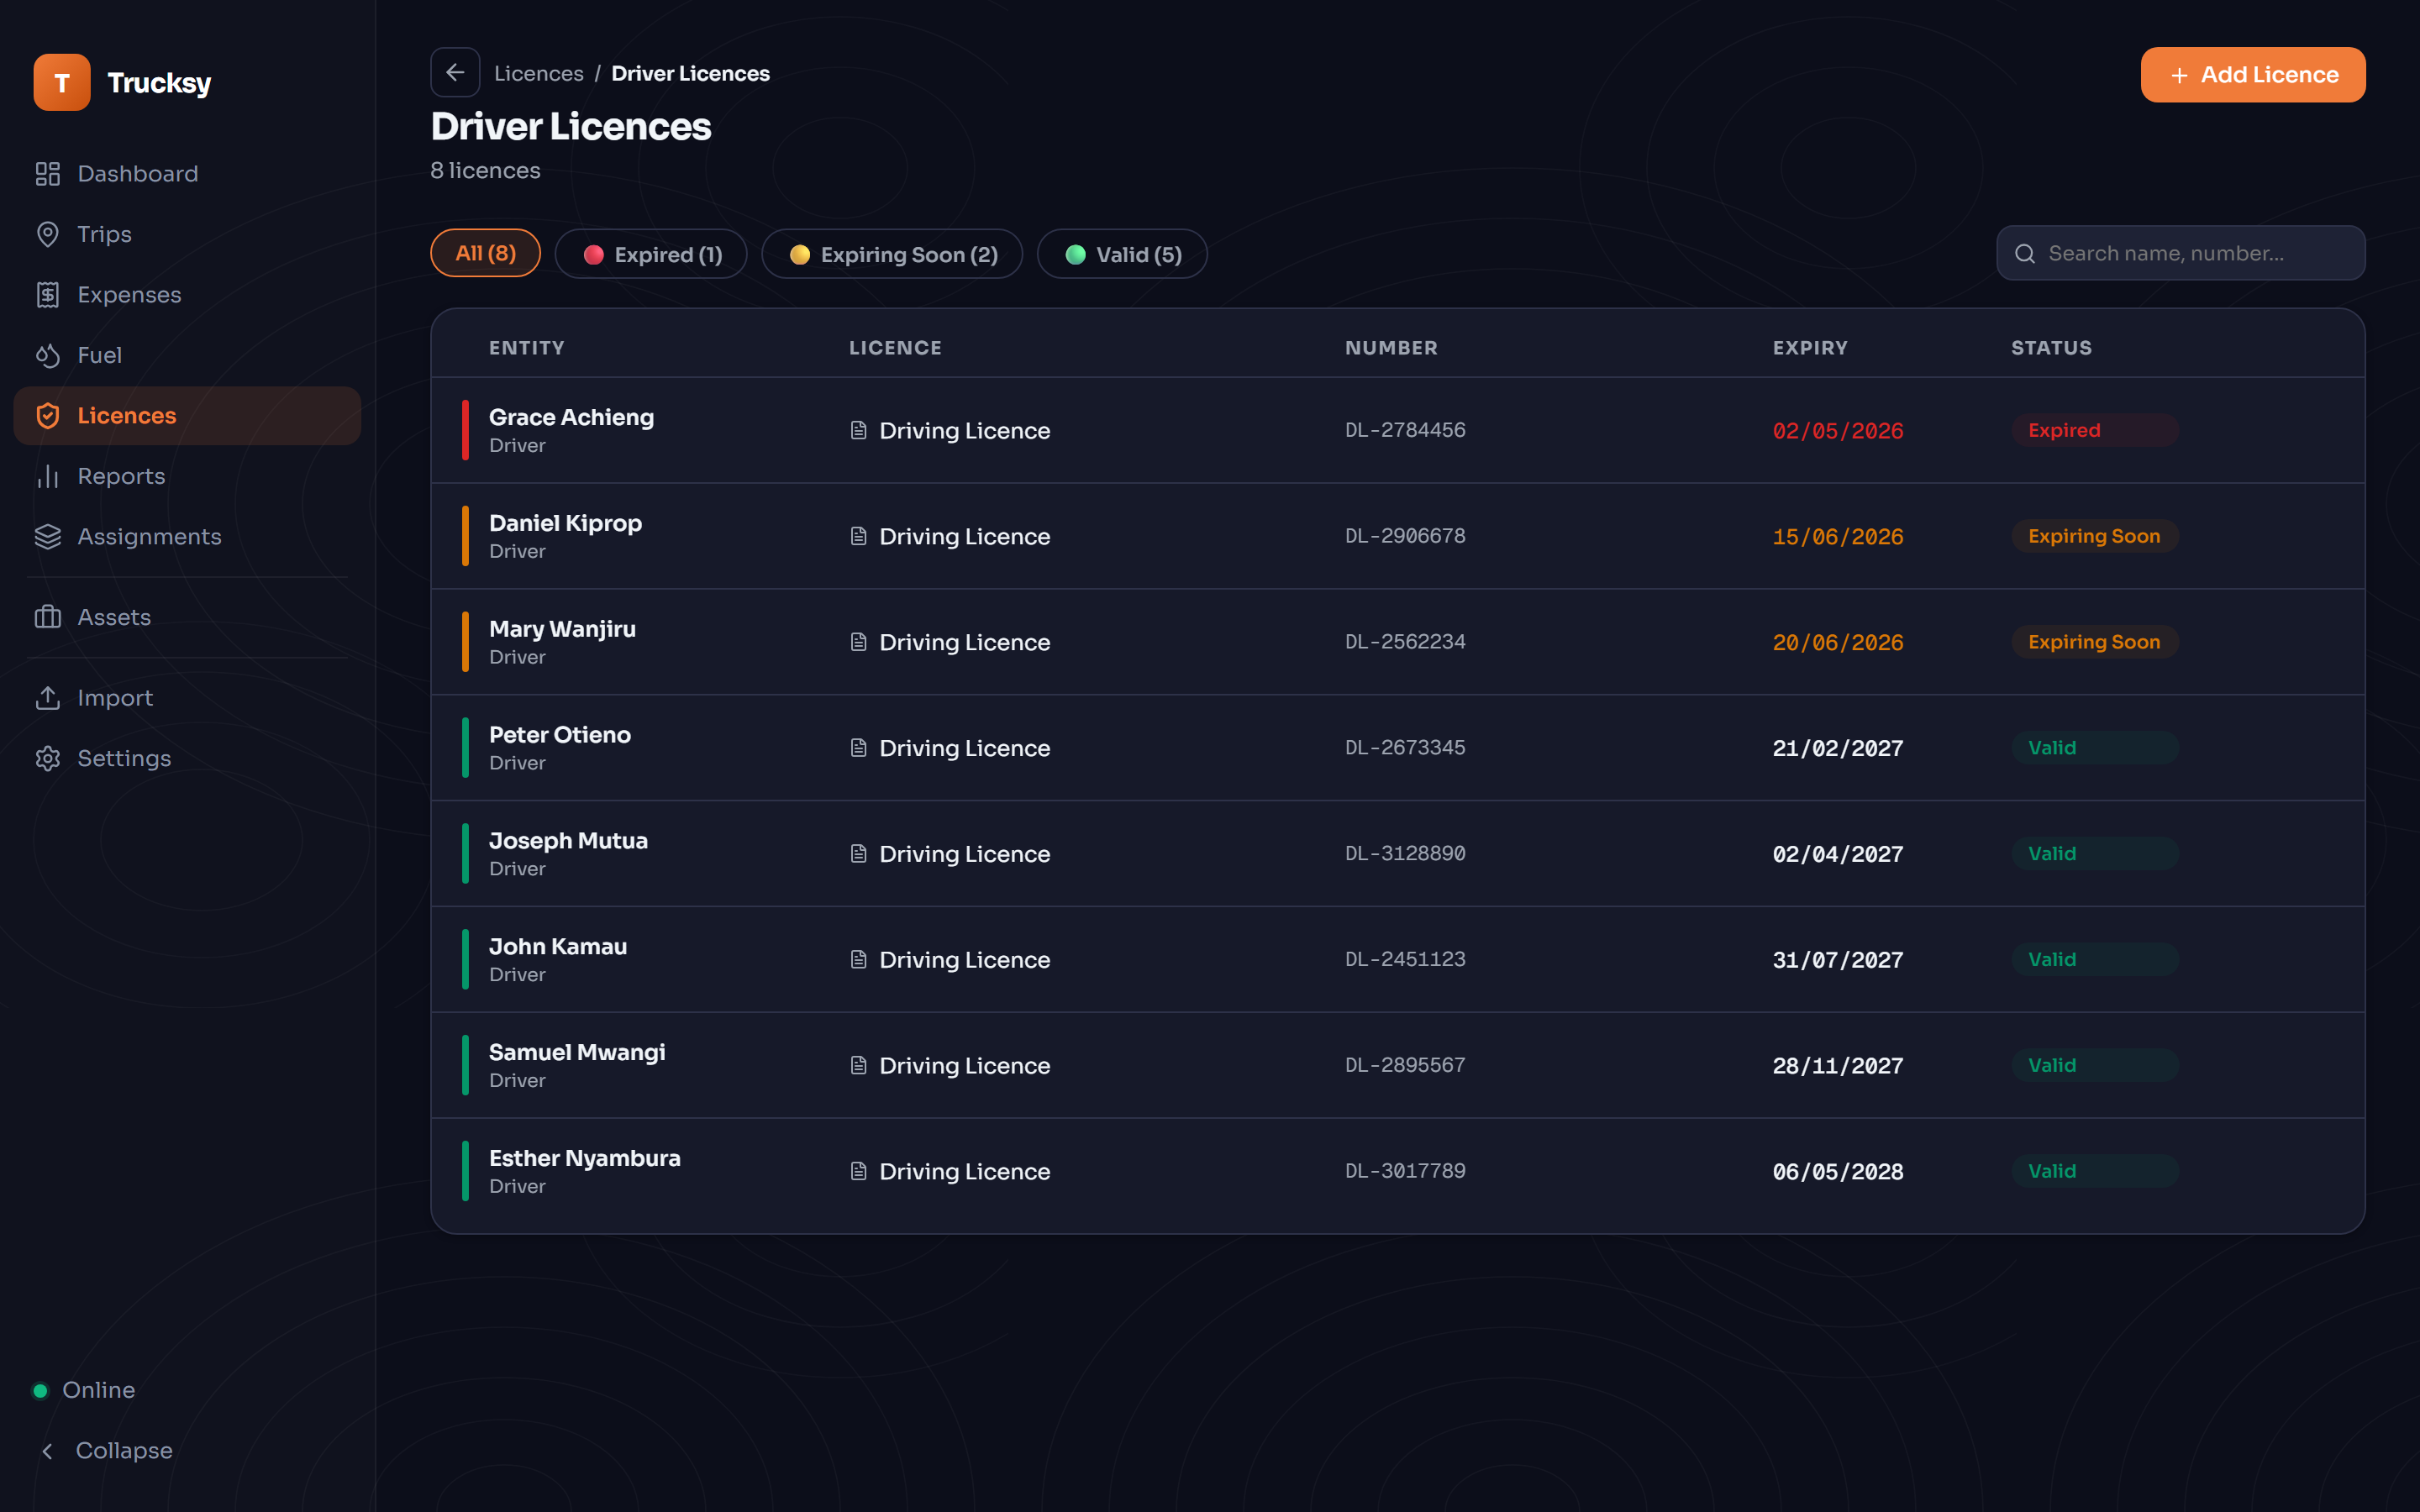Click document icon in Grace Achieng row
Image resolution: width=2420 pixels, height=1512 pixels.
[858, 431]
